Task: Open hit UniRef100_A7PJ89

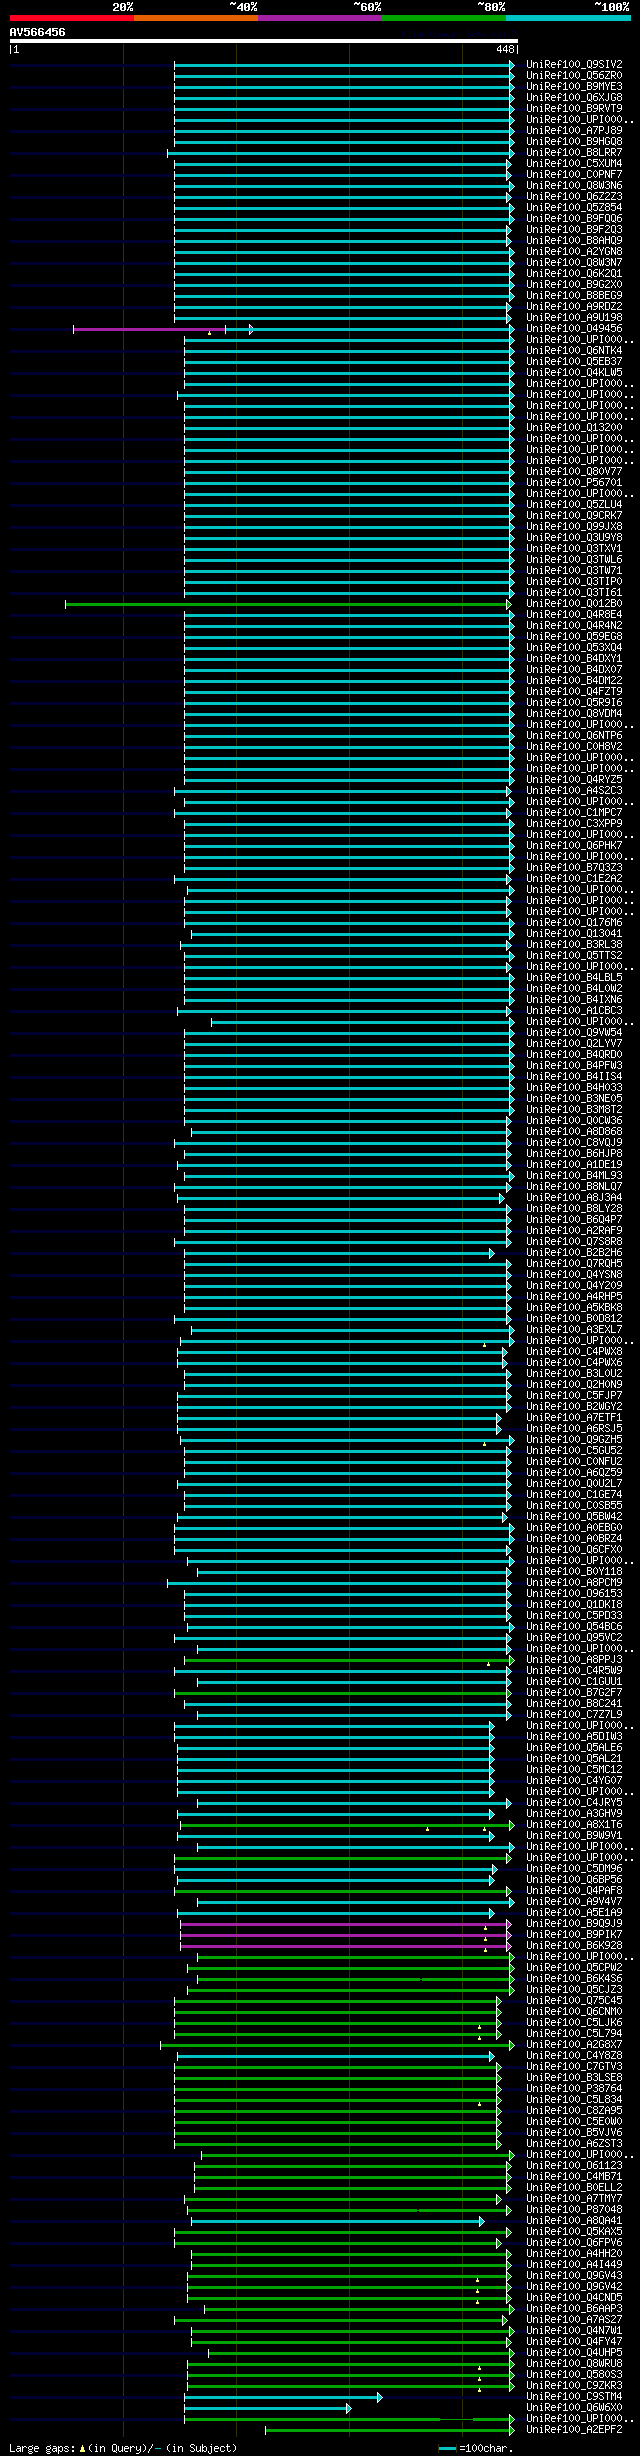Action: point(574,130)
